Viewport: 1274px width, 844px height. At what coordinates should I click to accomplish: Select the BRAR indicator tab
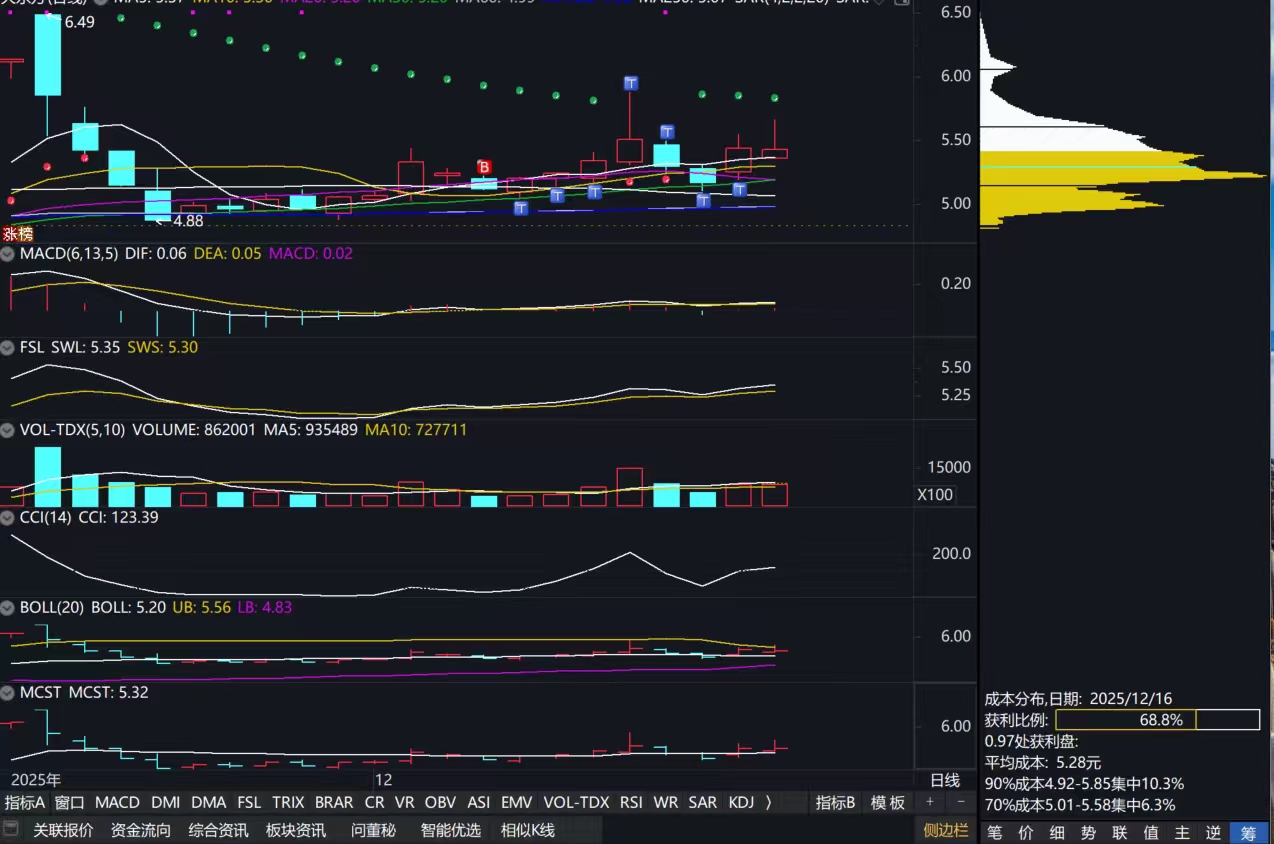(x=334, y=802)
